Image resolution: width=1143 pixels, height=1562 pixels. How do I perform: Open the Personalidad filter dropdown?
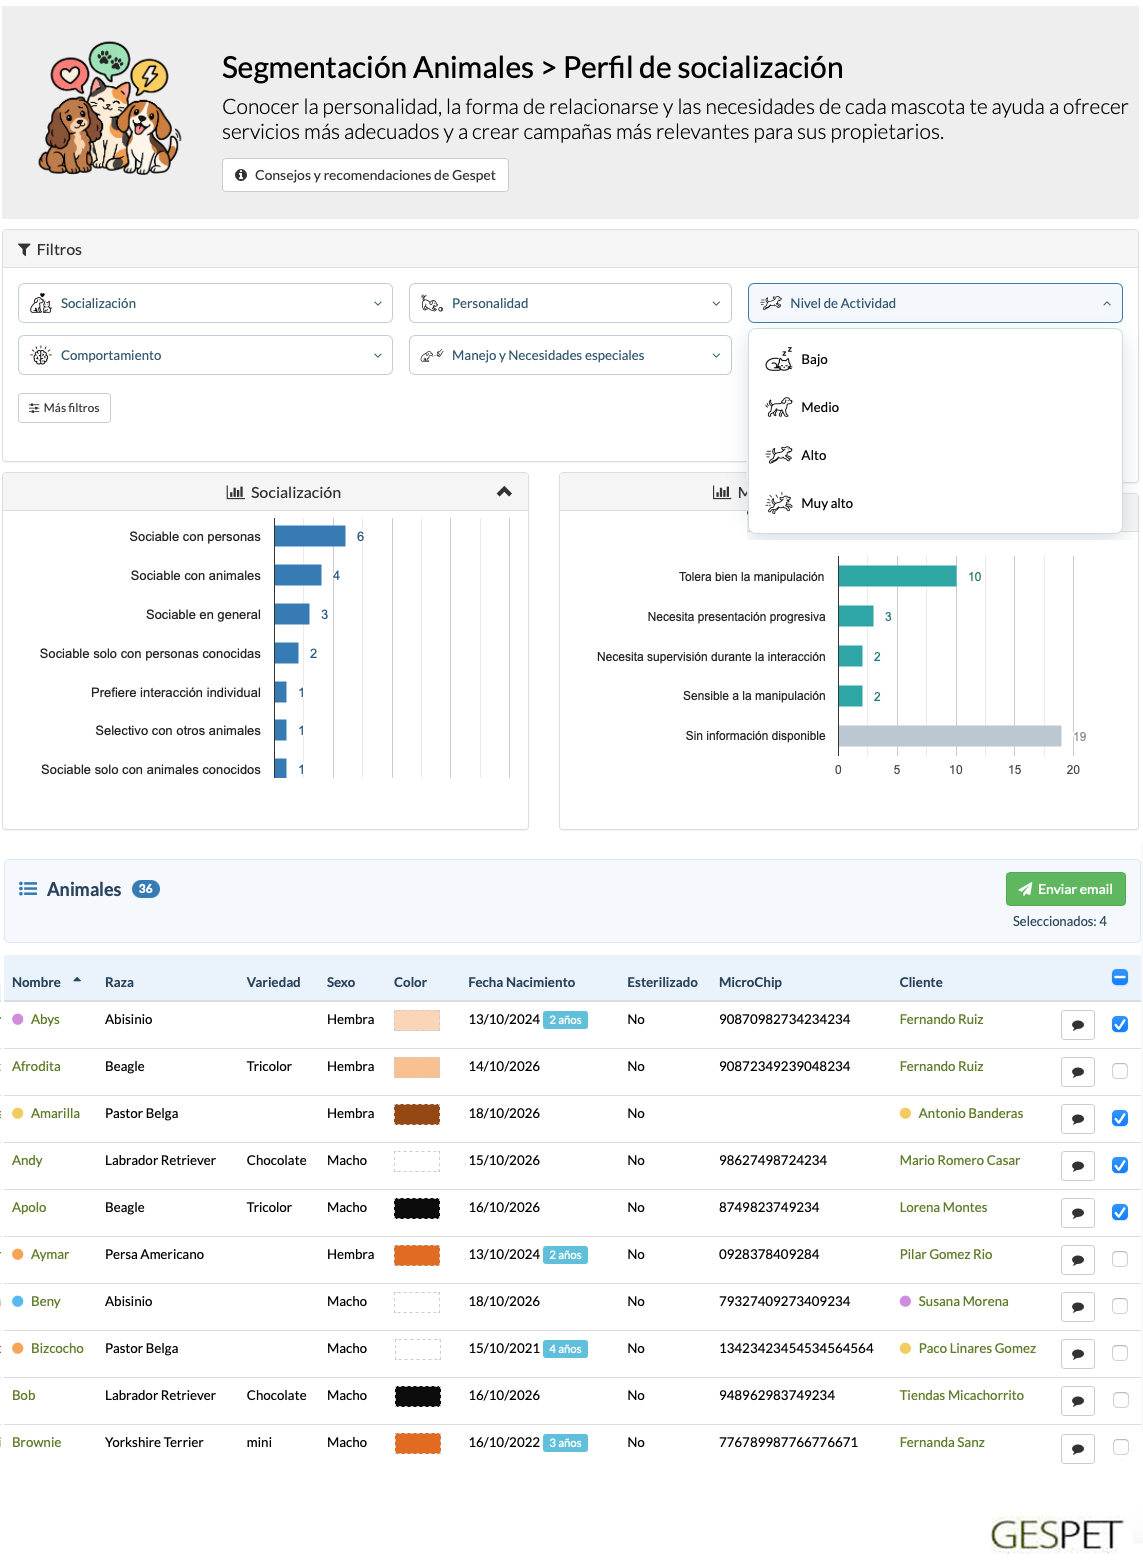(x=571, y=303)
